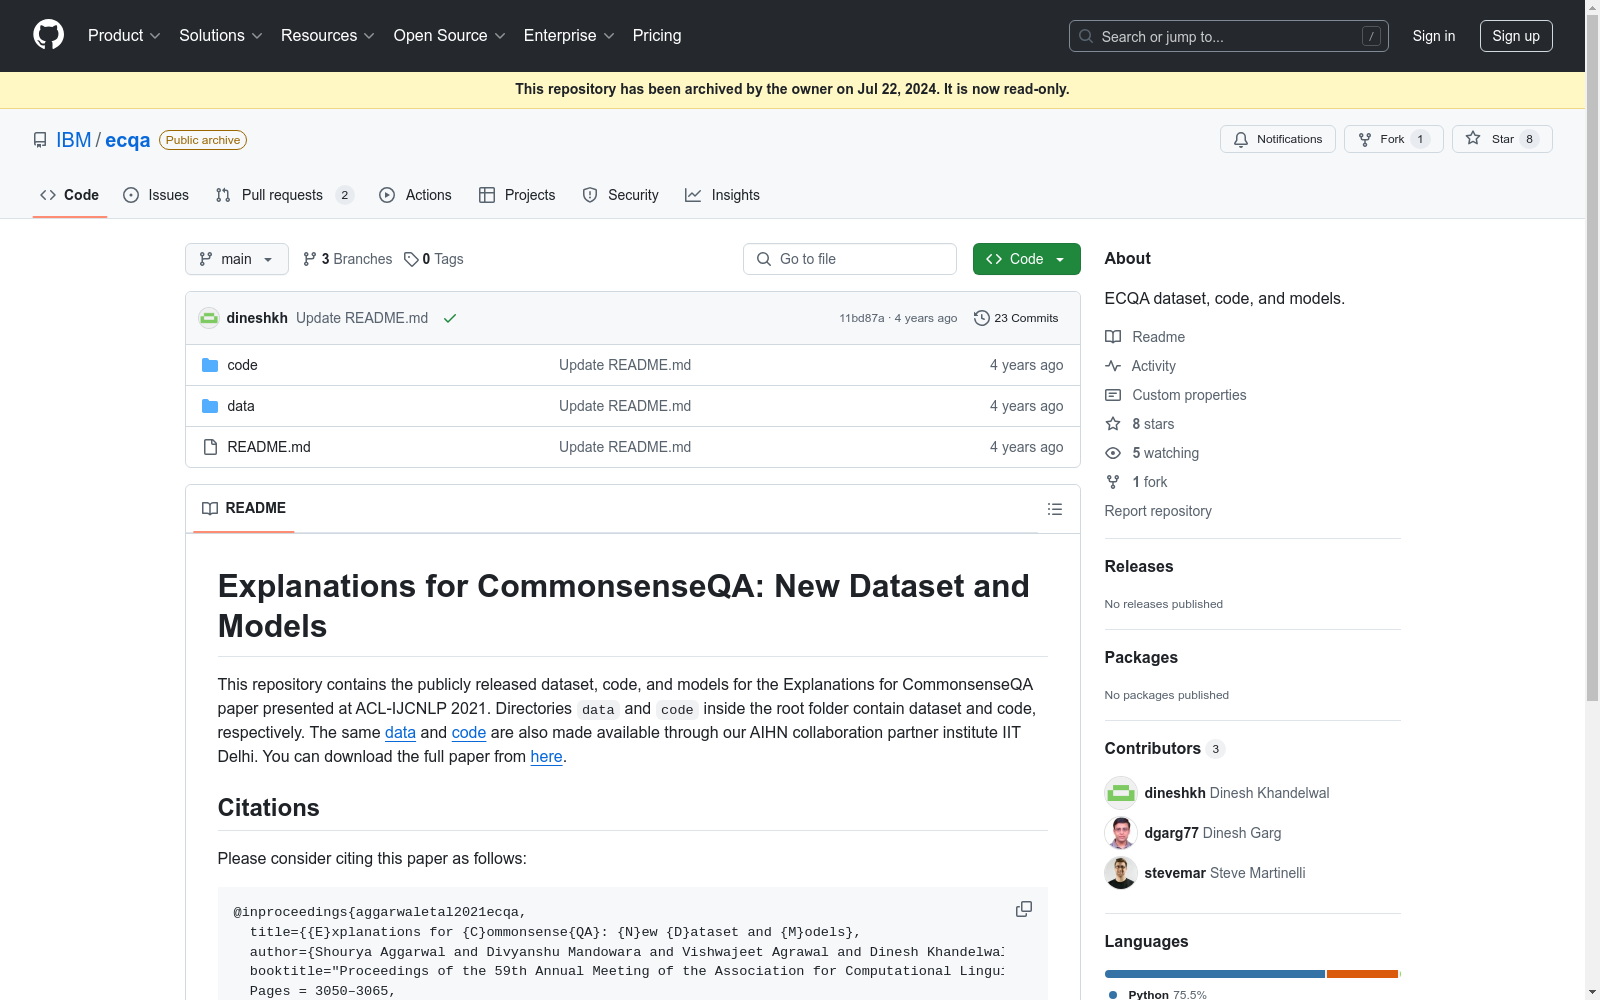1600x1000 pixels.
Task: Focus the Search or jump to field
Action: [x=1229, y=36]
